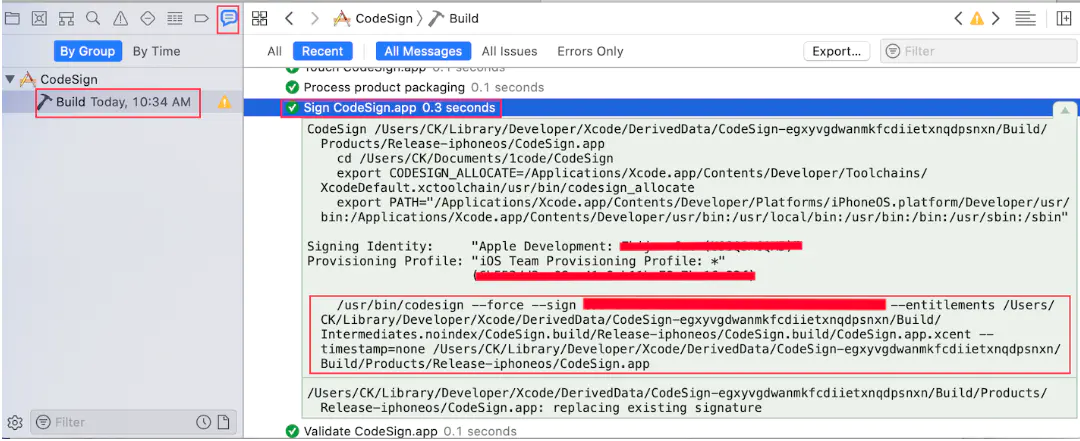Collapse the CodeSign project disclosure triangle
Viewport: 1080px width, 441px height.
click(x=10, y=79)
